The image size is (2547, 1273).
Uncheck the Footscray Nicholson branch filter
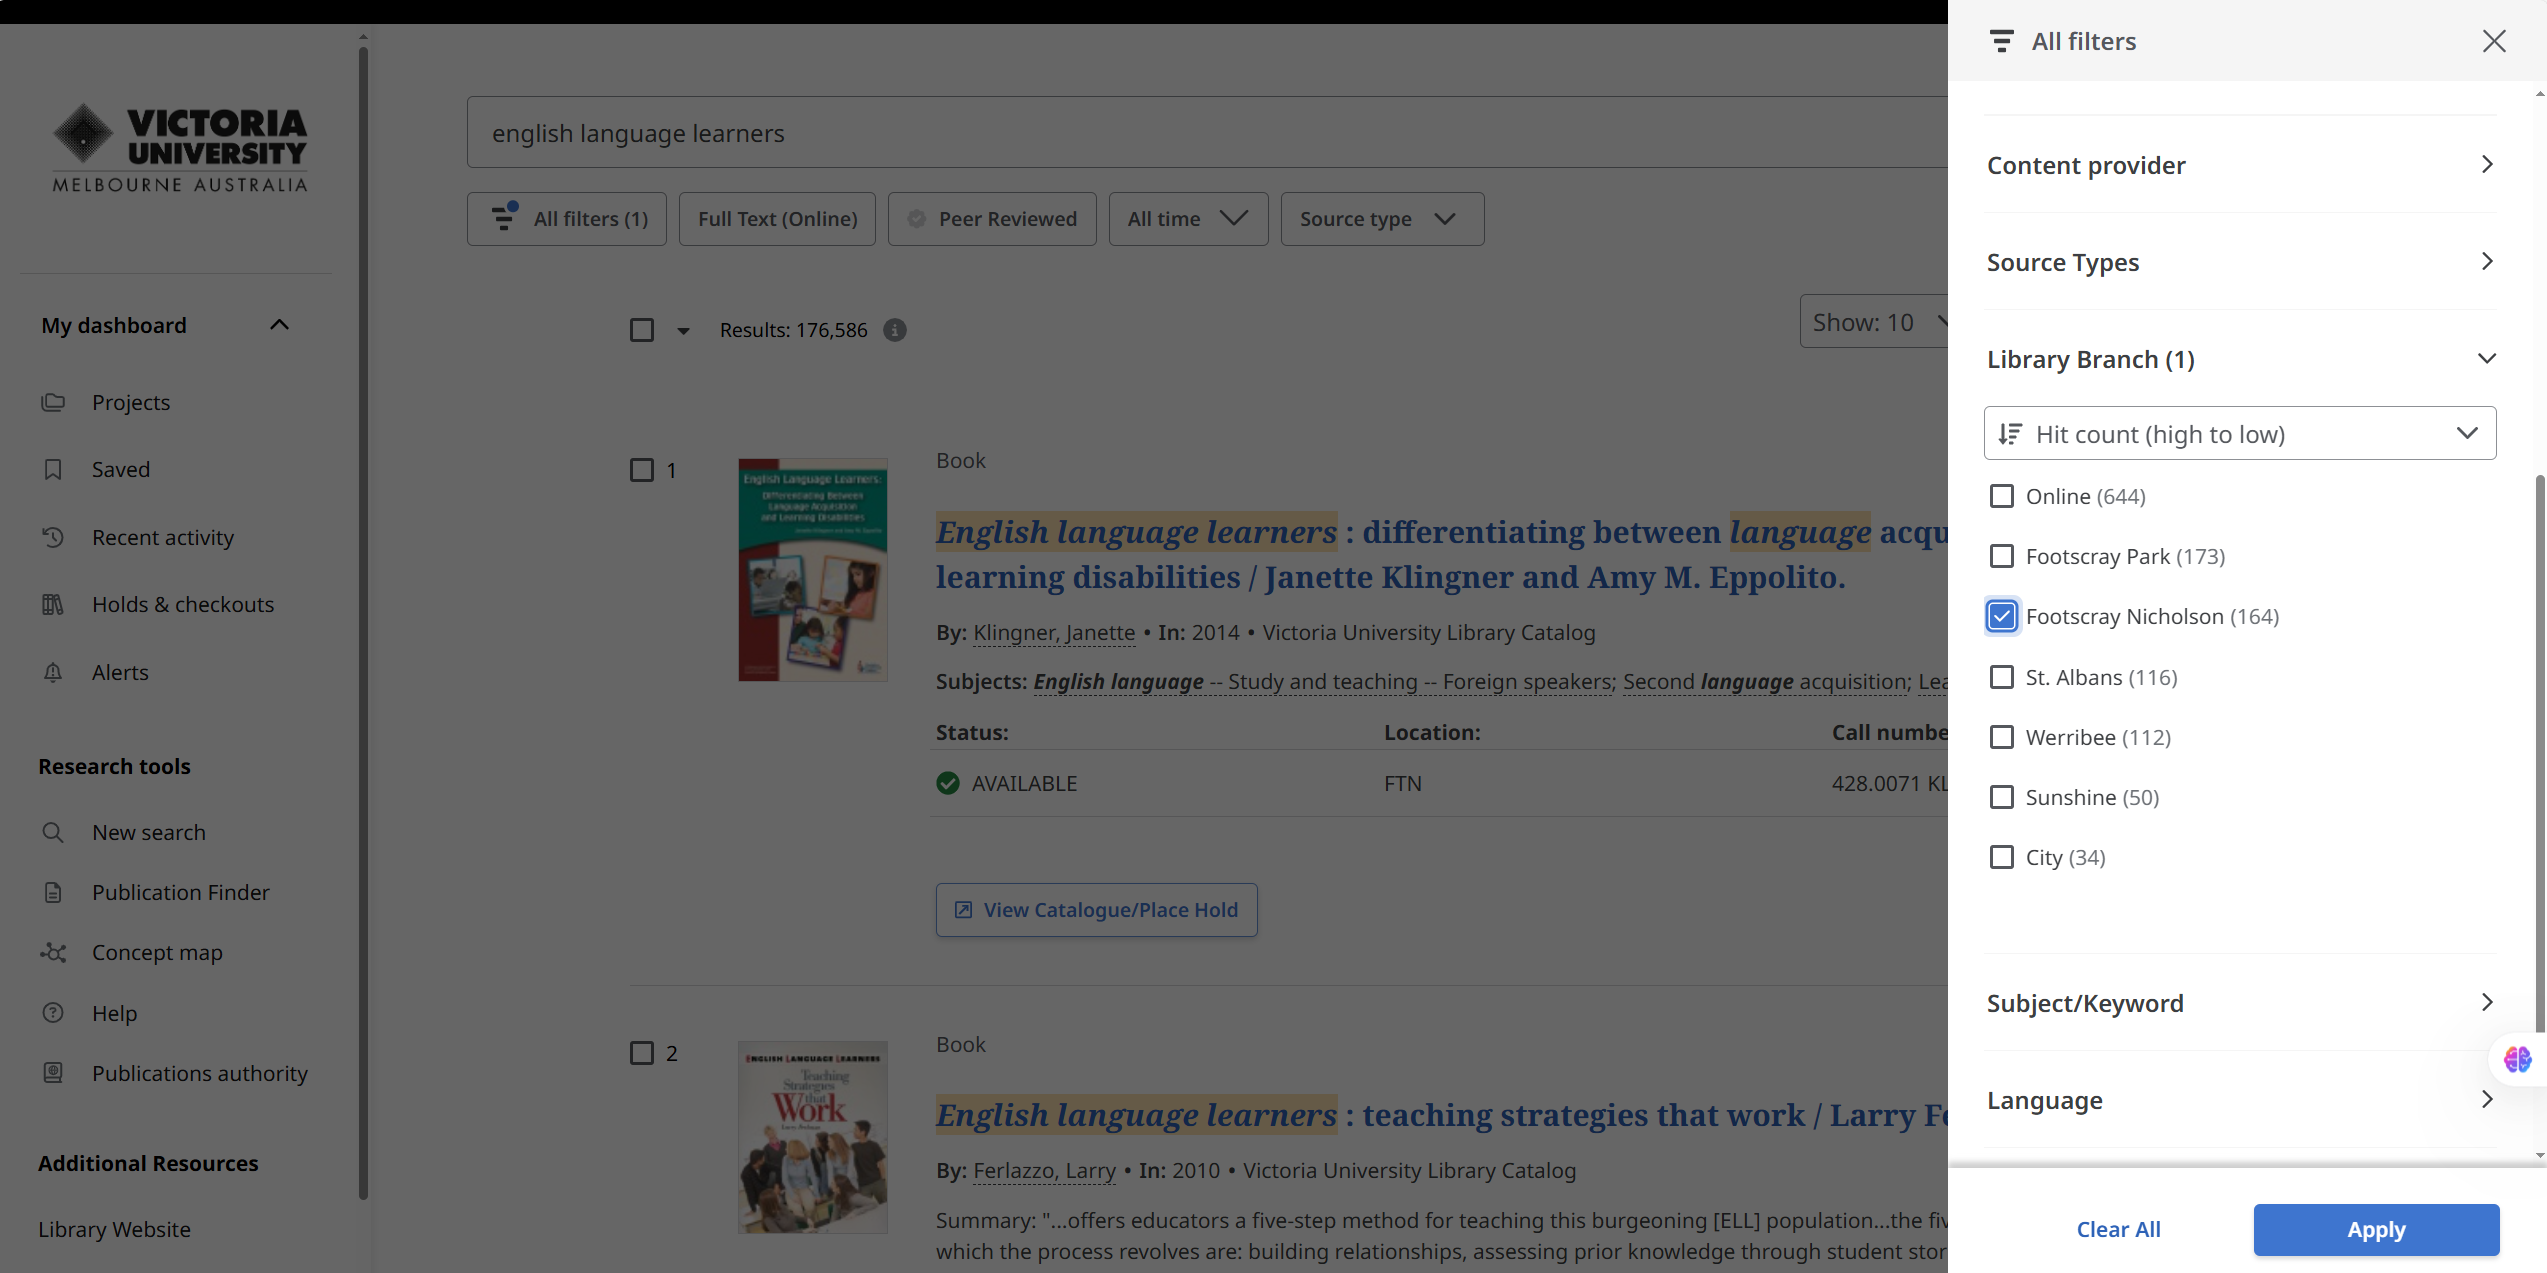pyautogui.click(x=2001, y=616)
